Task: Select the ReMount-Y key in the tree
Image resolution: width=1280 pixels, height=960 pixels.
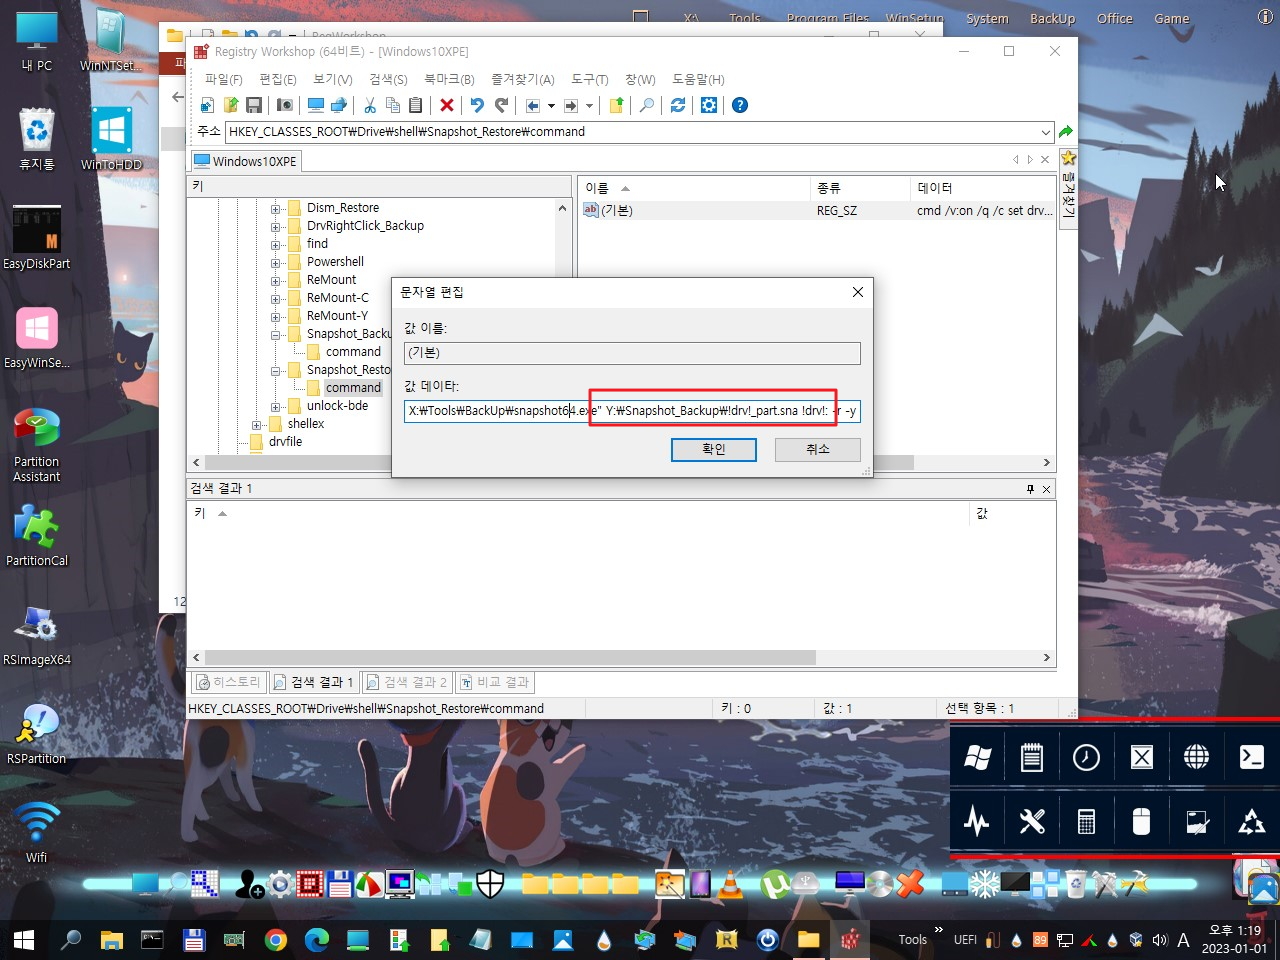Action: 337,316
